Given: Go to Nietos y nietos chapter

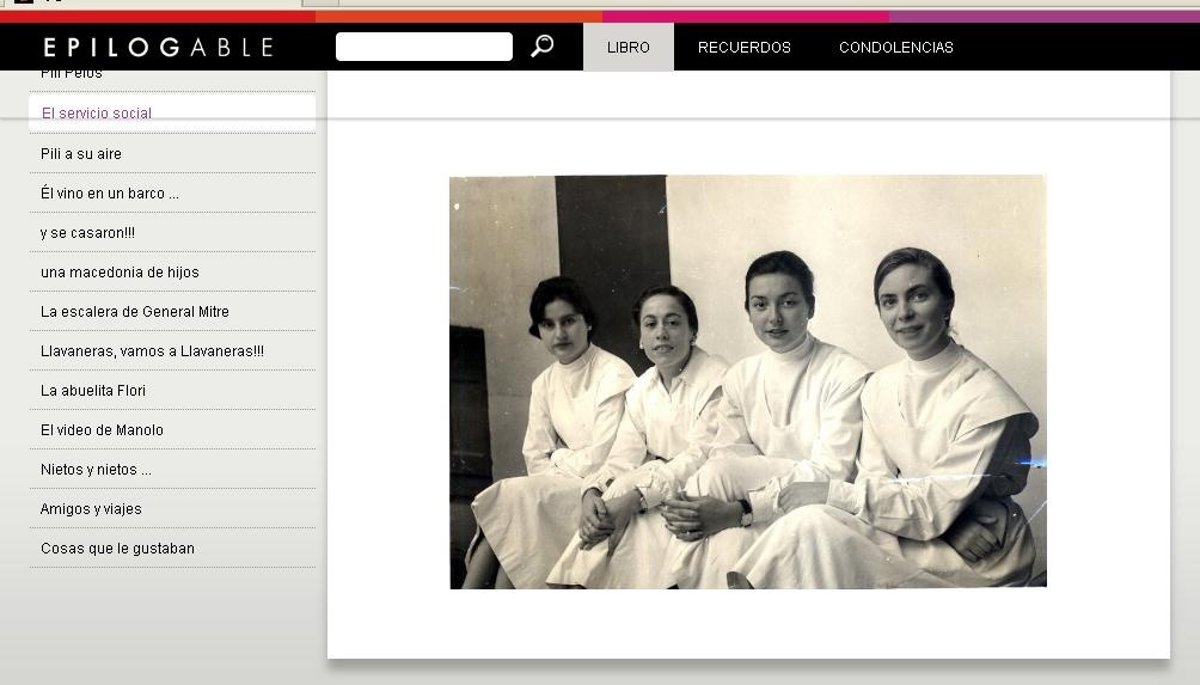Looking at the screenshot, I should pyautogui.click(x=96, y=470).
